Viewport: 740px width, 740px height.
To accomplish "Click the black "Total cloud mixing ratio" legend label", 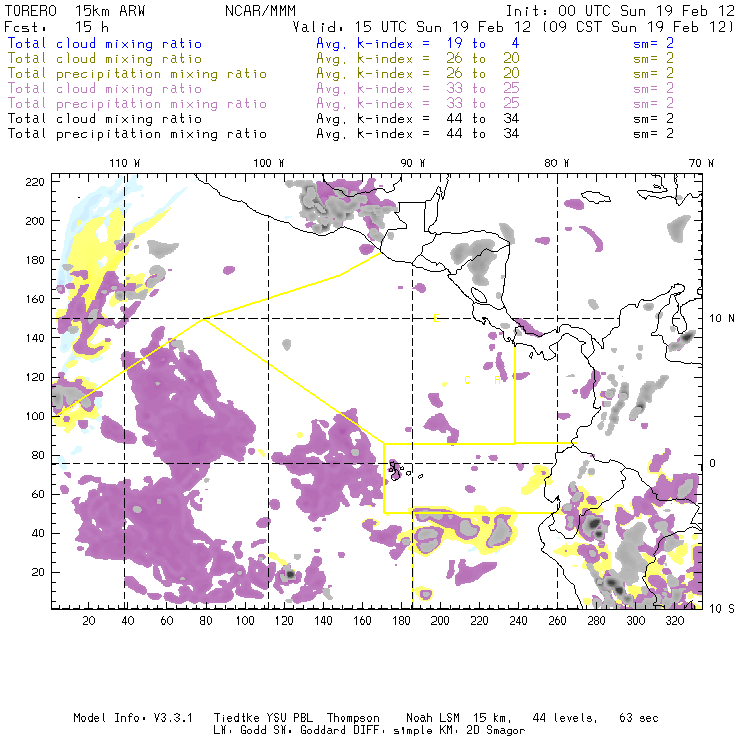I will pos(105,118).
